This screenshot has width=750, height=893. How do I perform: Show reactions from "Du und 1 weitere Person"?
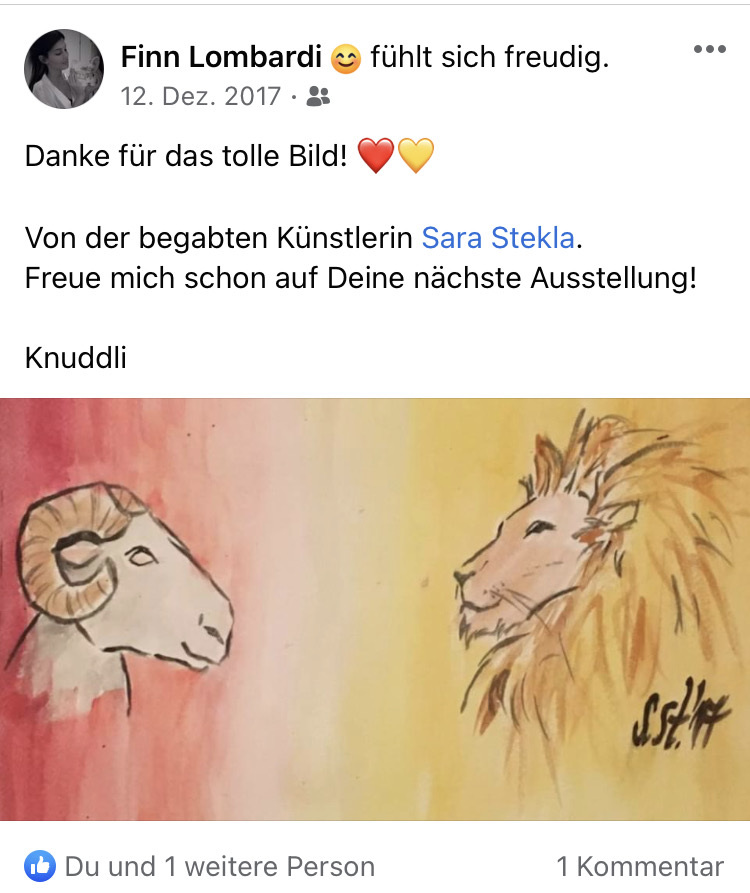(x=220, y=867)
